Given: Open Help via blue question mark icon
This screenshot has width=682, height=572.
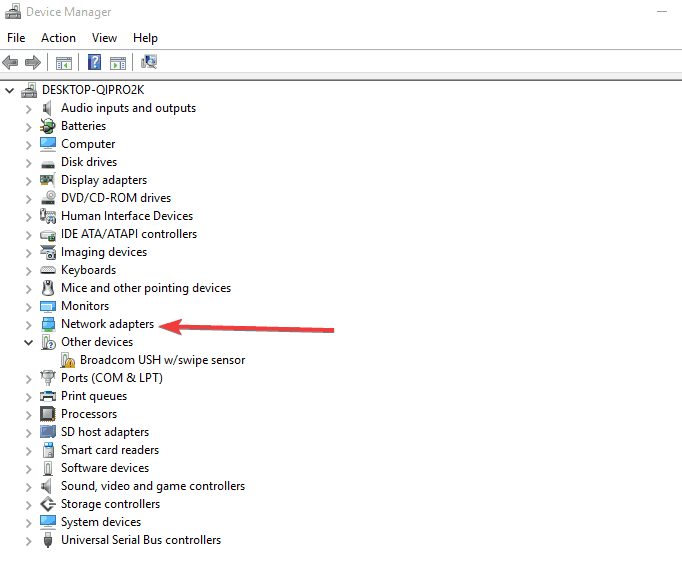Looking at the screenshot, I should (x=94, y=62).
